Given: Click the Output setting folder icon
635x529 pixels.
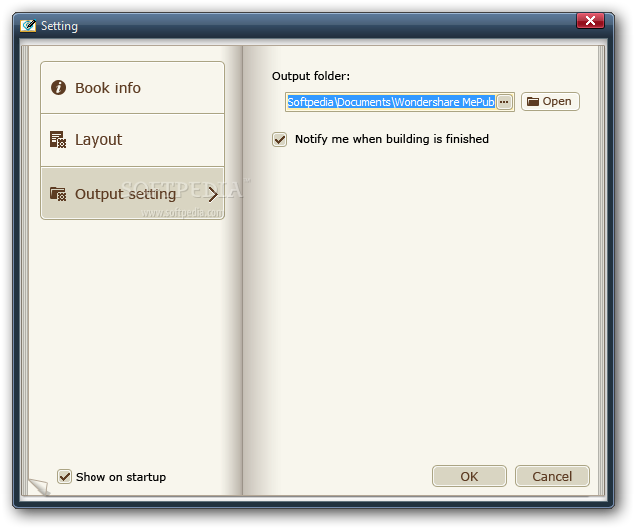Looking at the screenshot, I should click(58, 194).
